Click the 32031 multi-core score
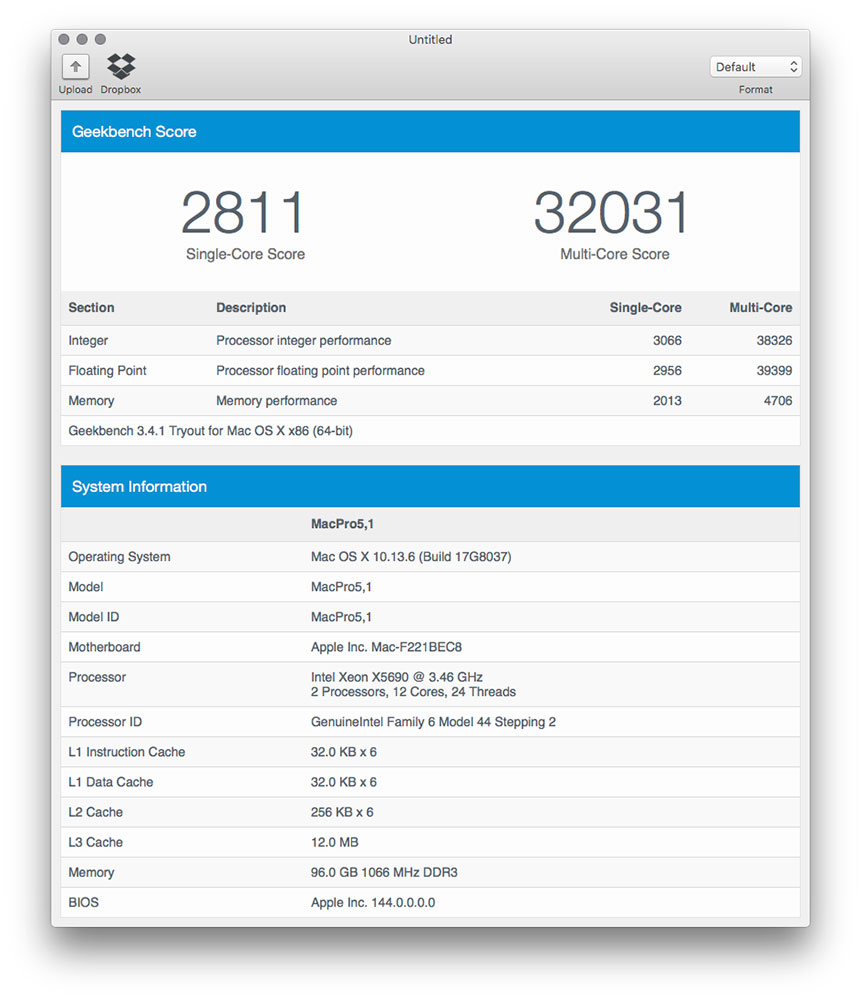Image resolution: width=861 pixels, height=1000 pixels. tap(613, 214)
